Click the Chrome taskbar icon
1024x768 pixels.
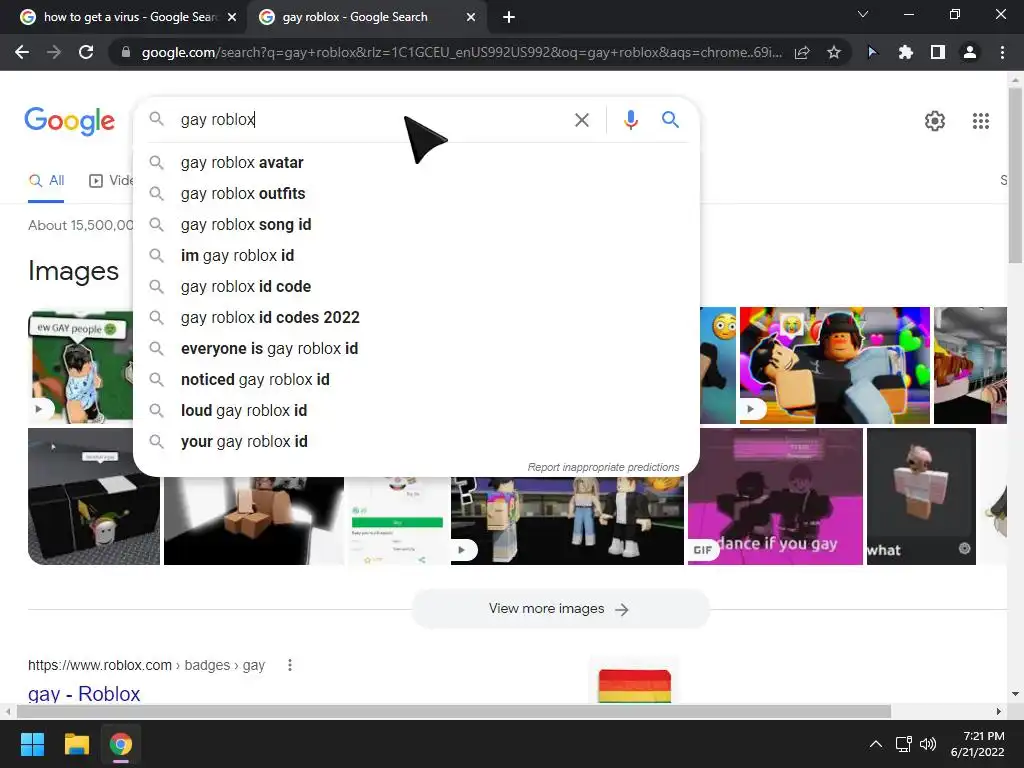point(121,744)
